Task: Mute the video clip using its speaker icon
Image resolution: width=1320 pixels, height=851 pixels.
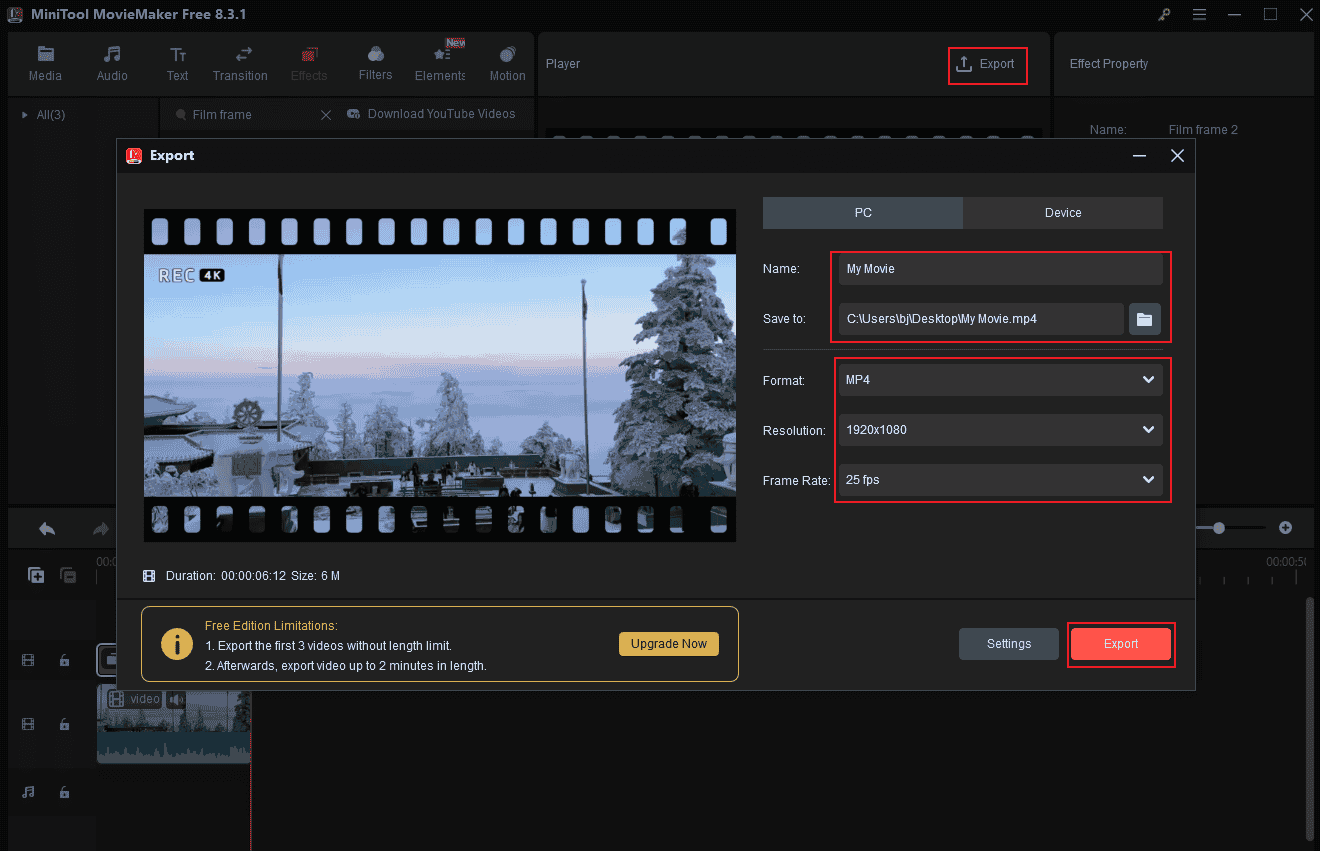Action: point(176,699)
